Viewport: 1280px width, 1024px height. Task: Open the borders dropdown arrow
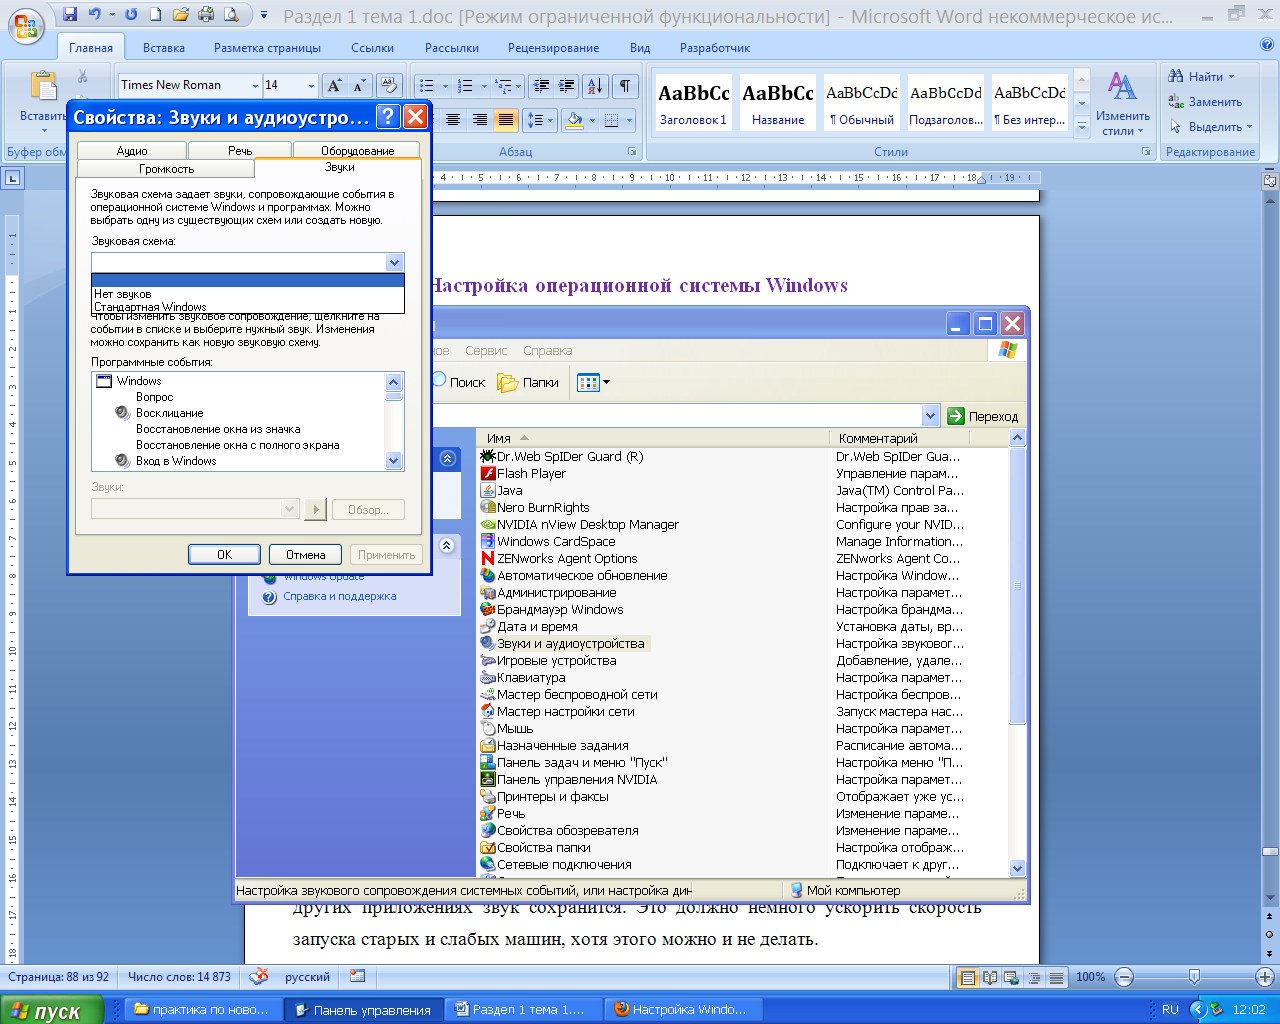pos(630,120)
